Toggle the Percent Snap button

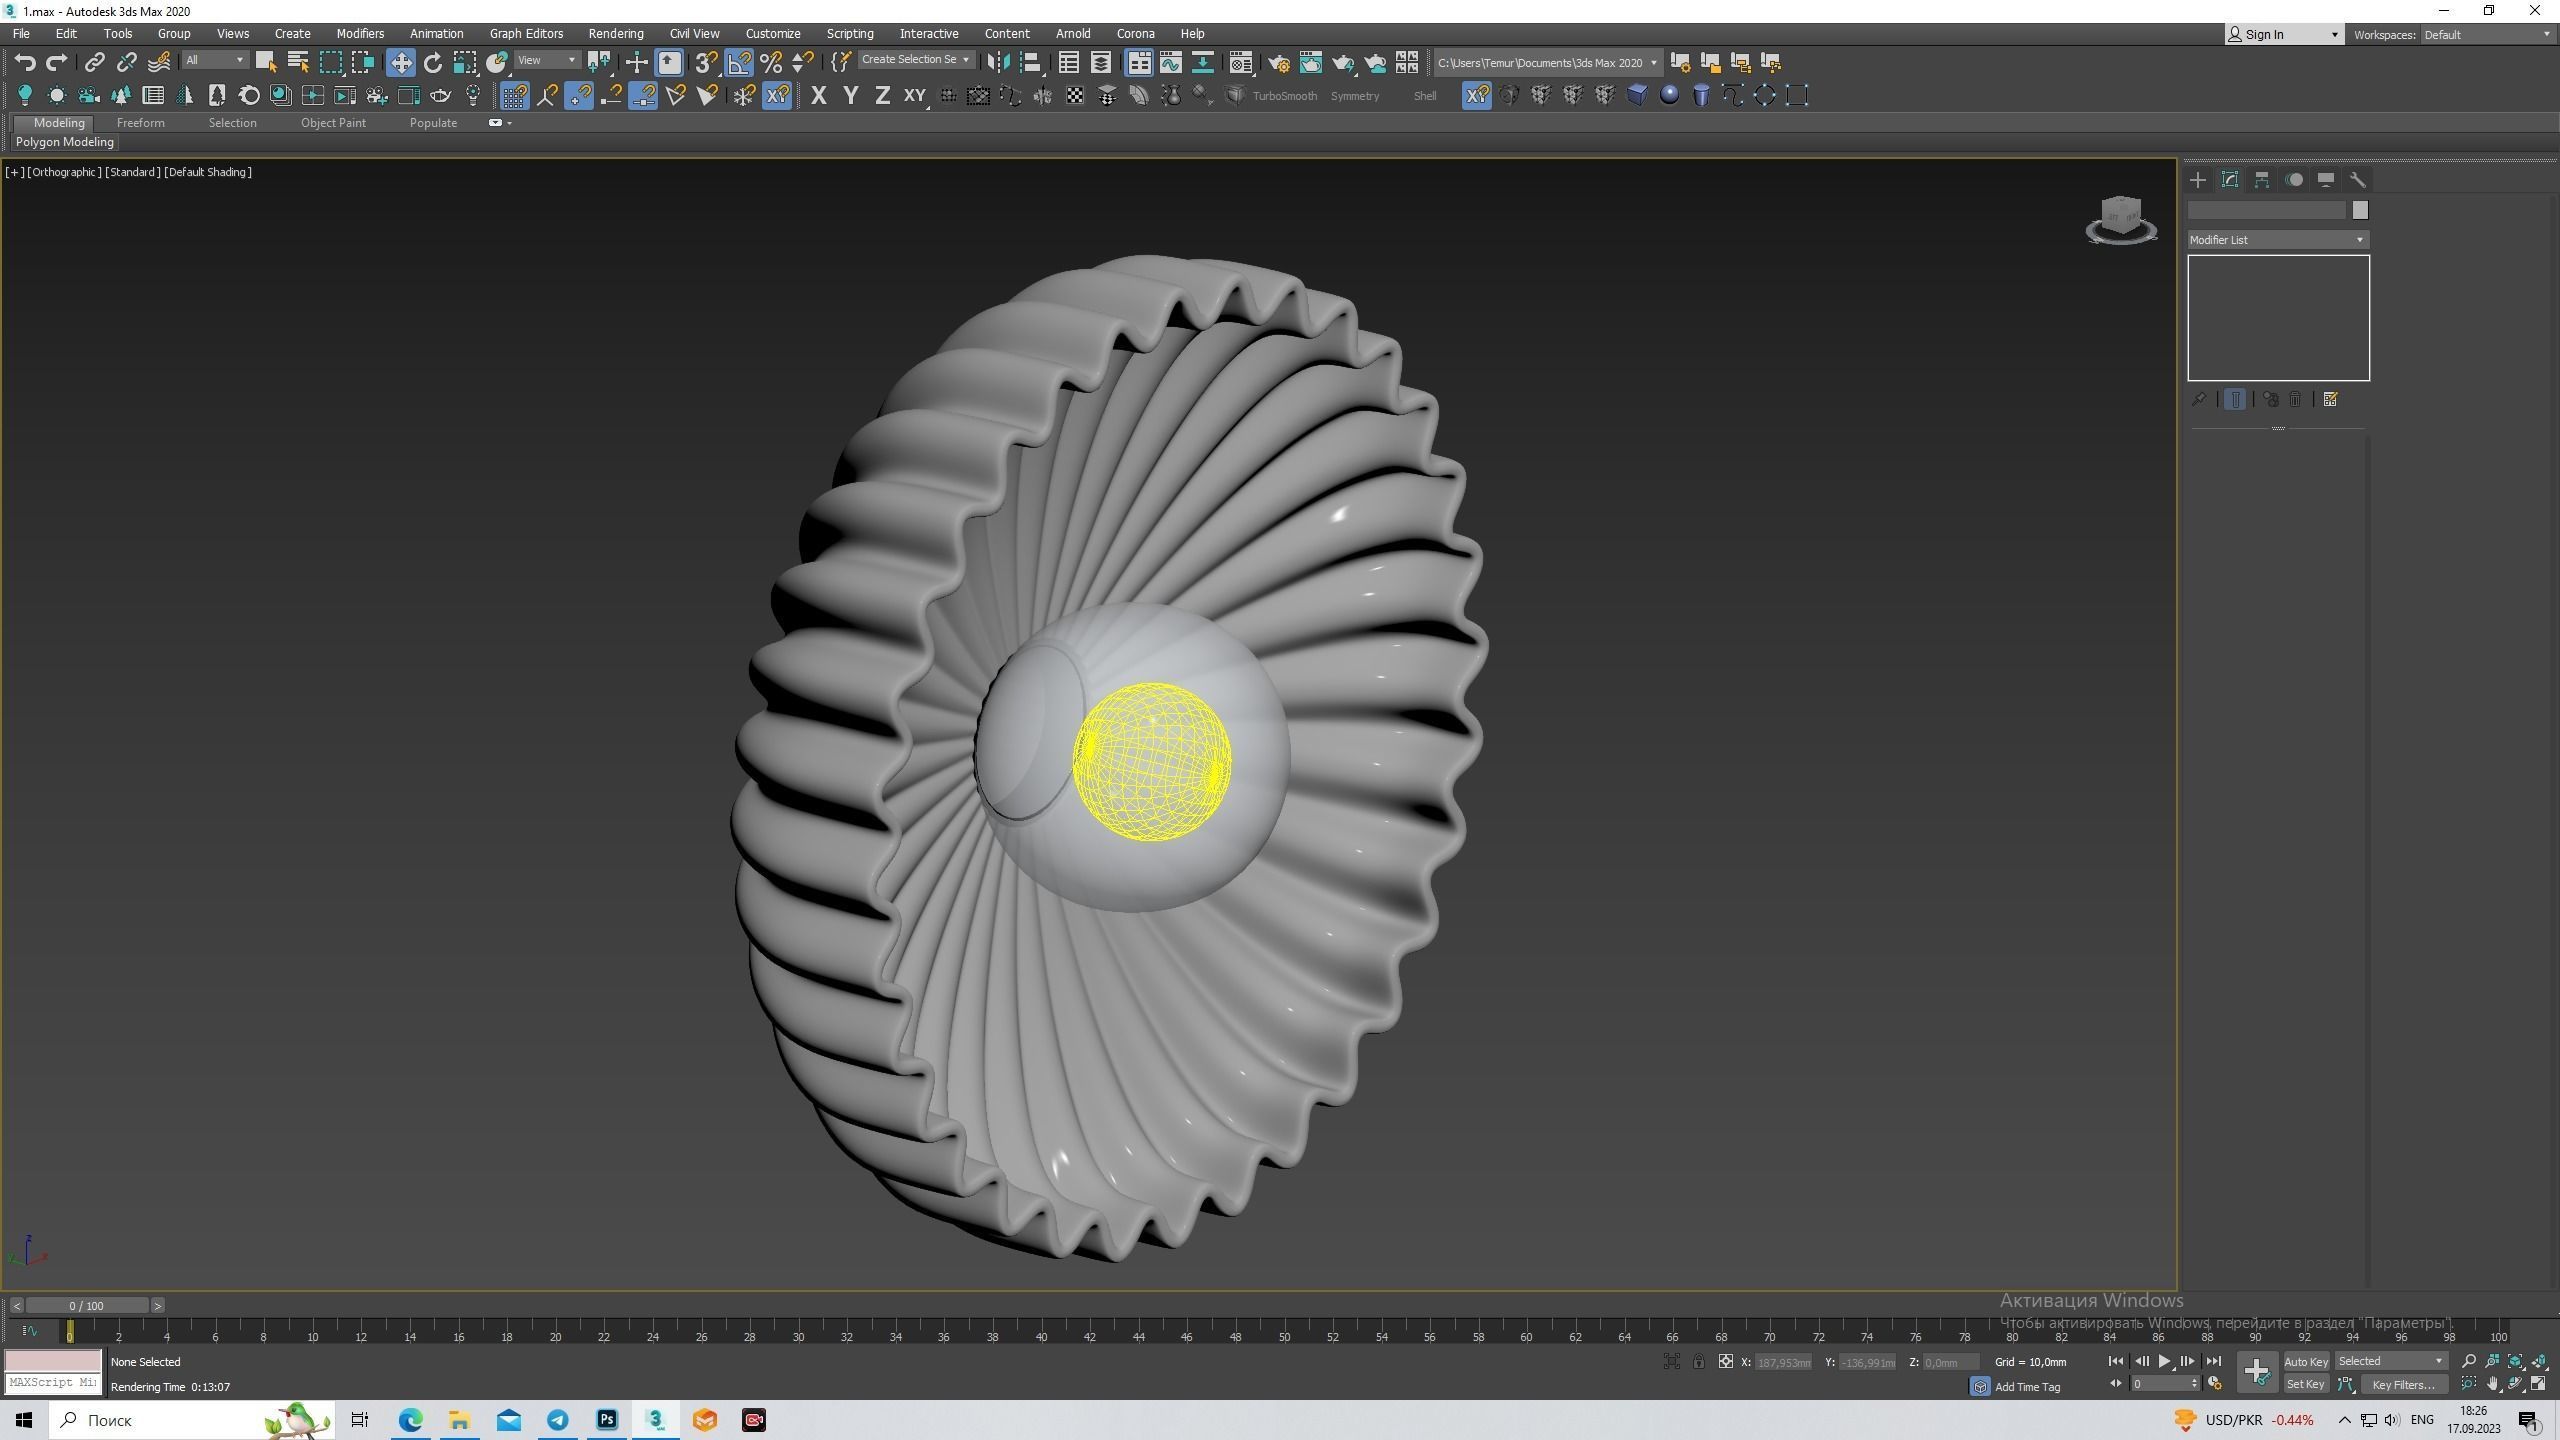771,62
